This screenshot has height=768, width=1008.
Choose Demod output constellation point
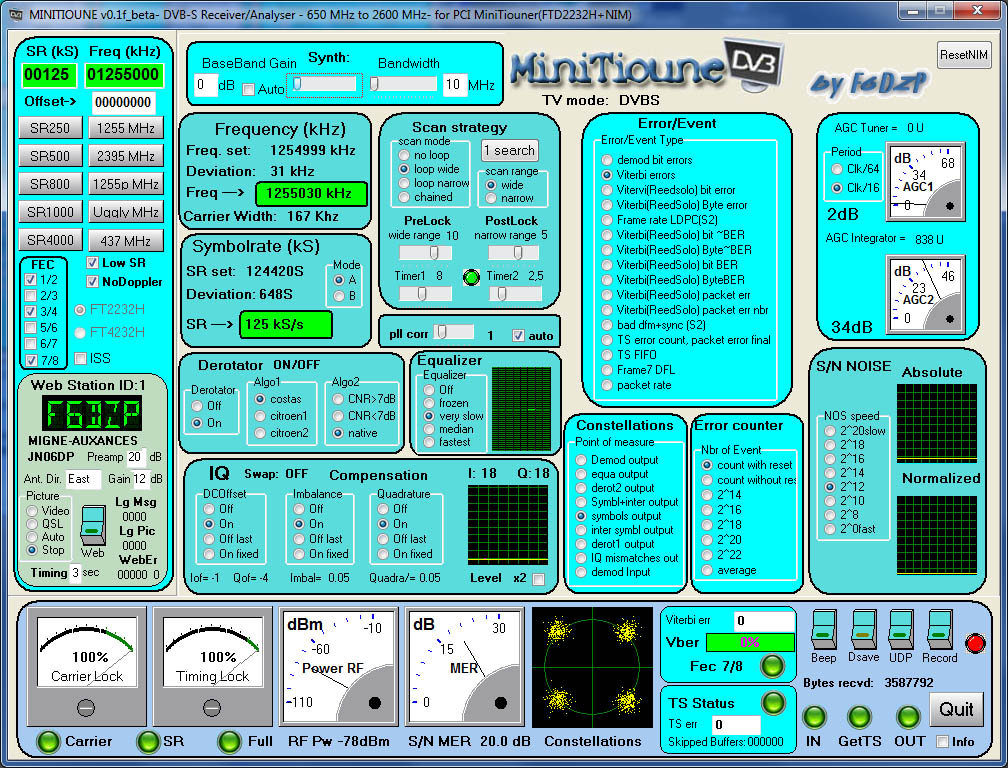coord(582,460)
